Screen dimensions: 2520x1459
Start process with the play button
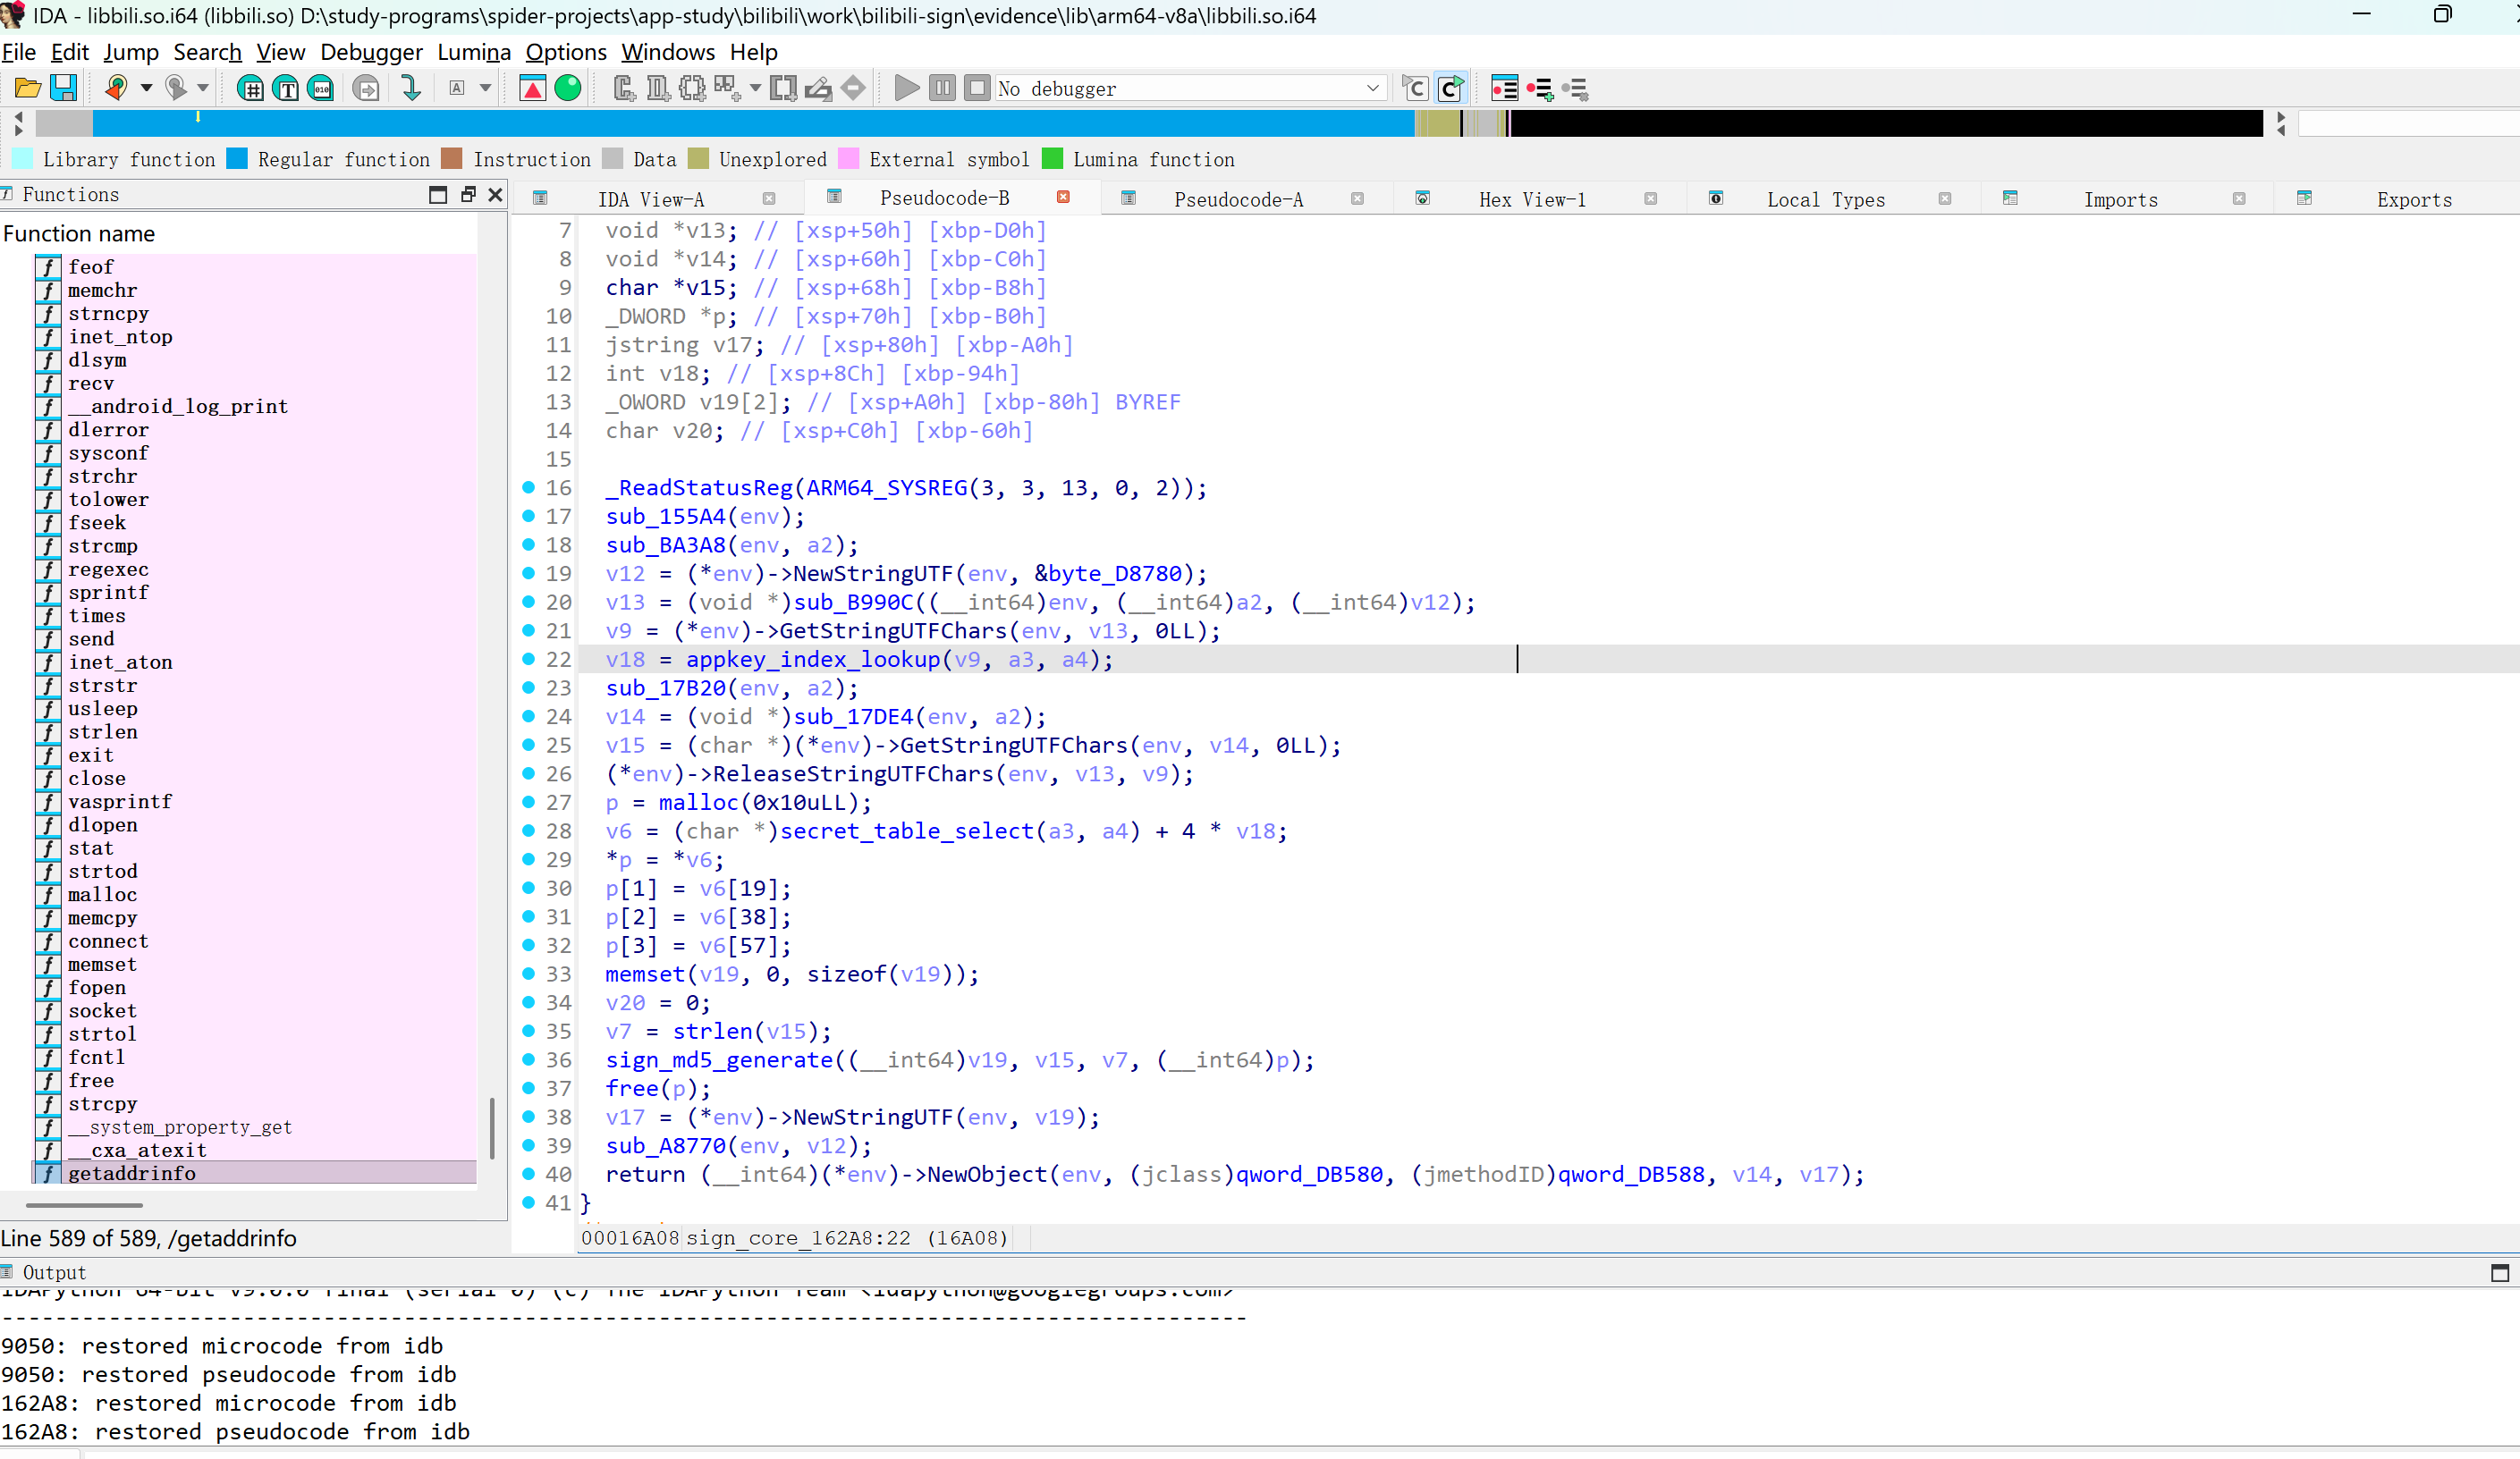(x=906, y=88)
